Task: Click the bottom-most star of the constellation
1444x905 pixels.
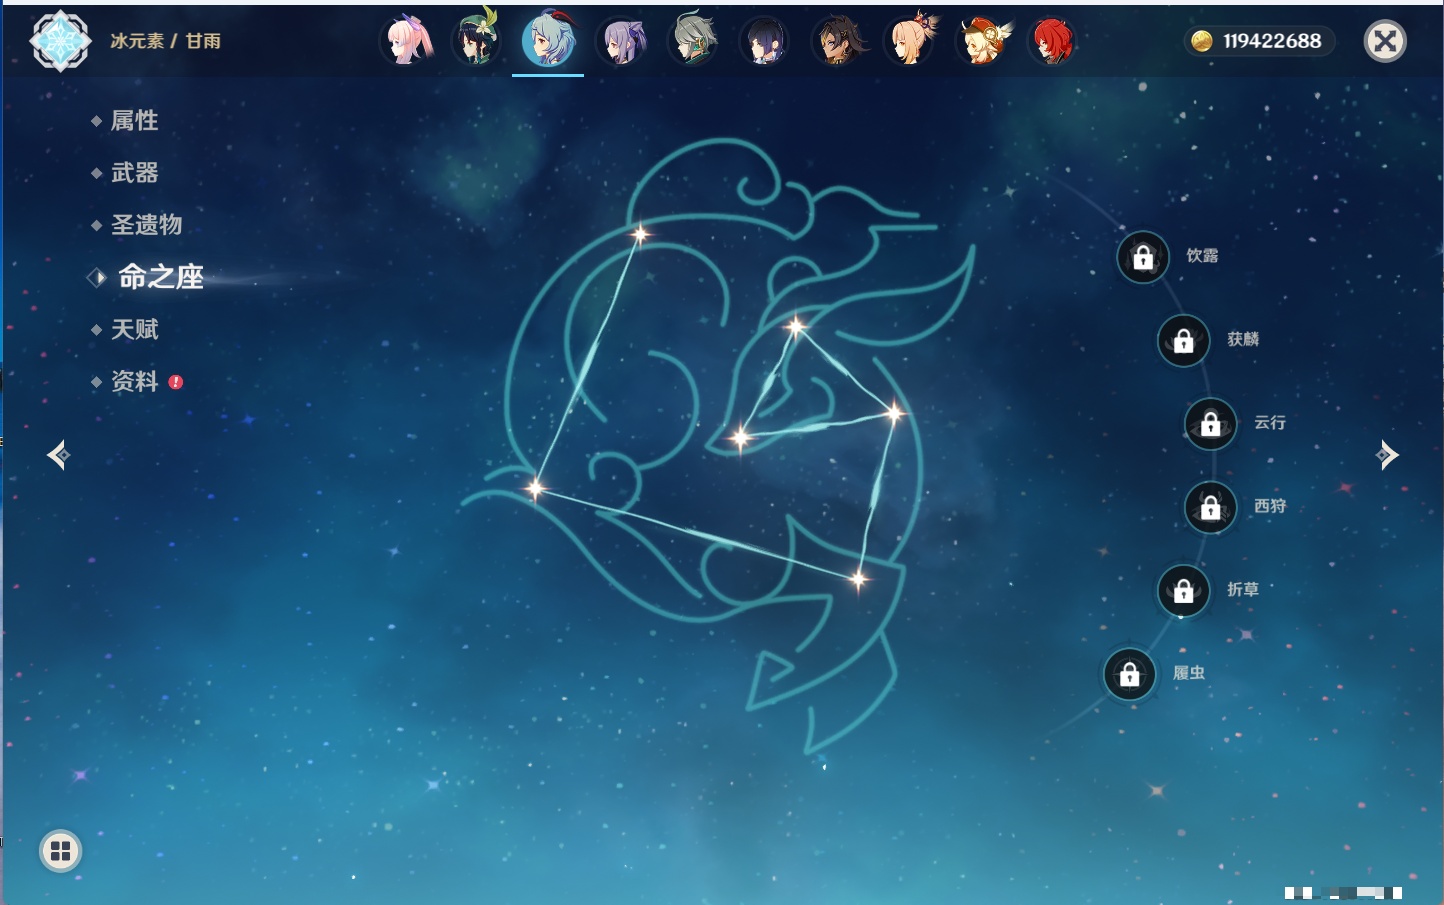Action: click(x=858, y=579)
